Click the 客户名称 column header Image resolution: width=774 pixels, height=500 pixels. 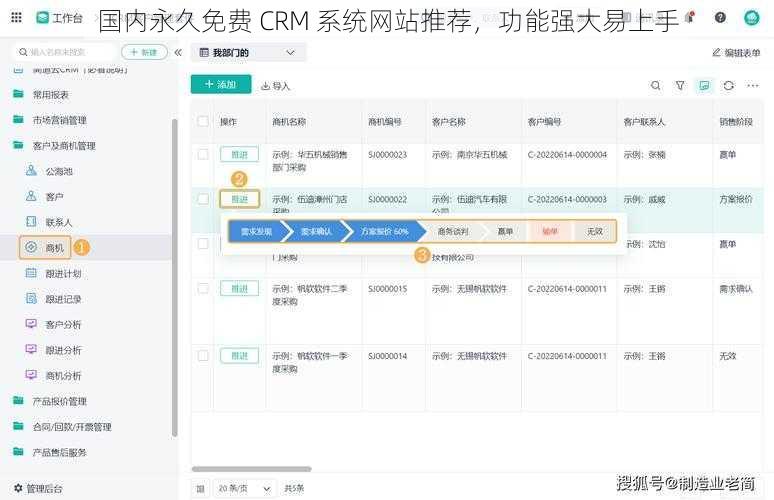click(449, 121)
